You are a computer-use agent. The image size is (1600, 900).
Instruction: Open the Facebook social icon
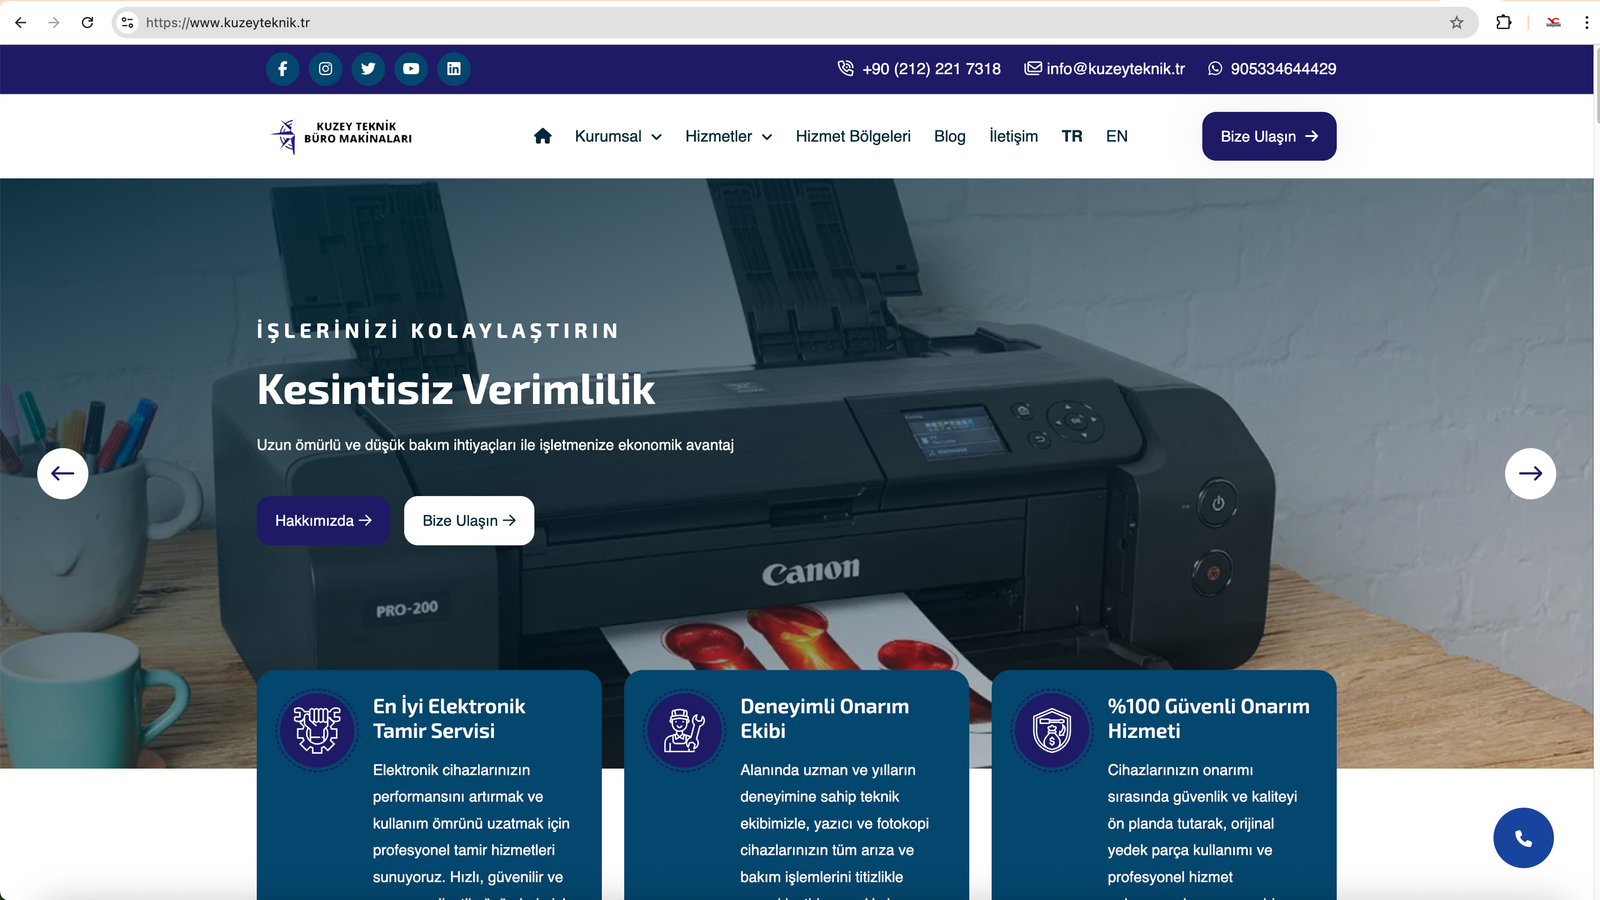click(x=283, y=69)
